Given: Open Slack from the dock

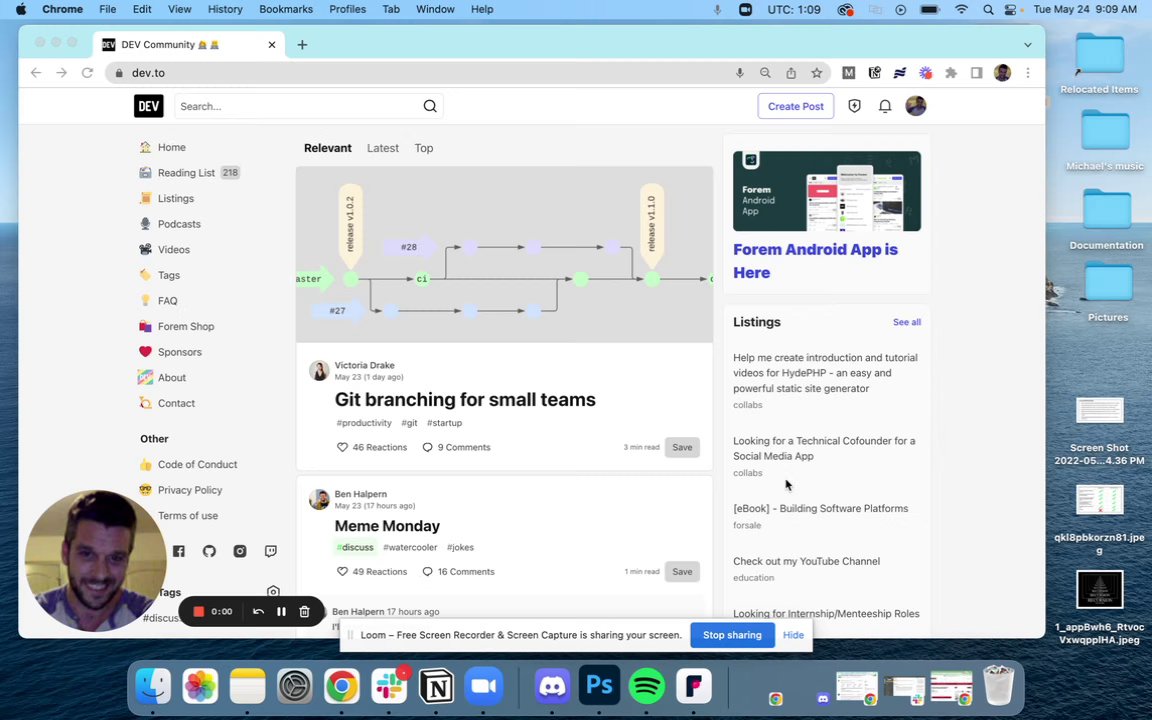Looking at the screenshot, I should point(389,686).
